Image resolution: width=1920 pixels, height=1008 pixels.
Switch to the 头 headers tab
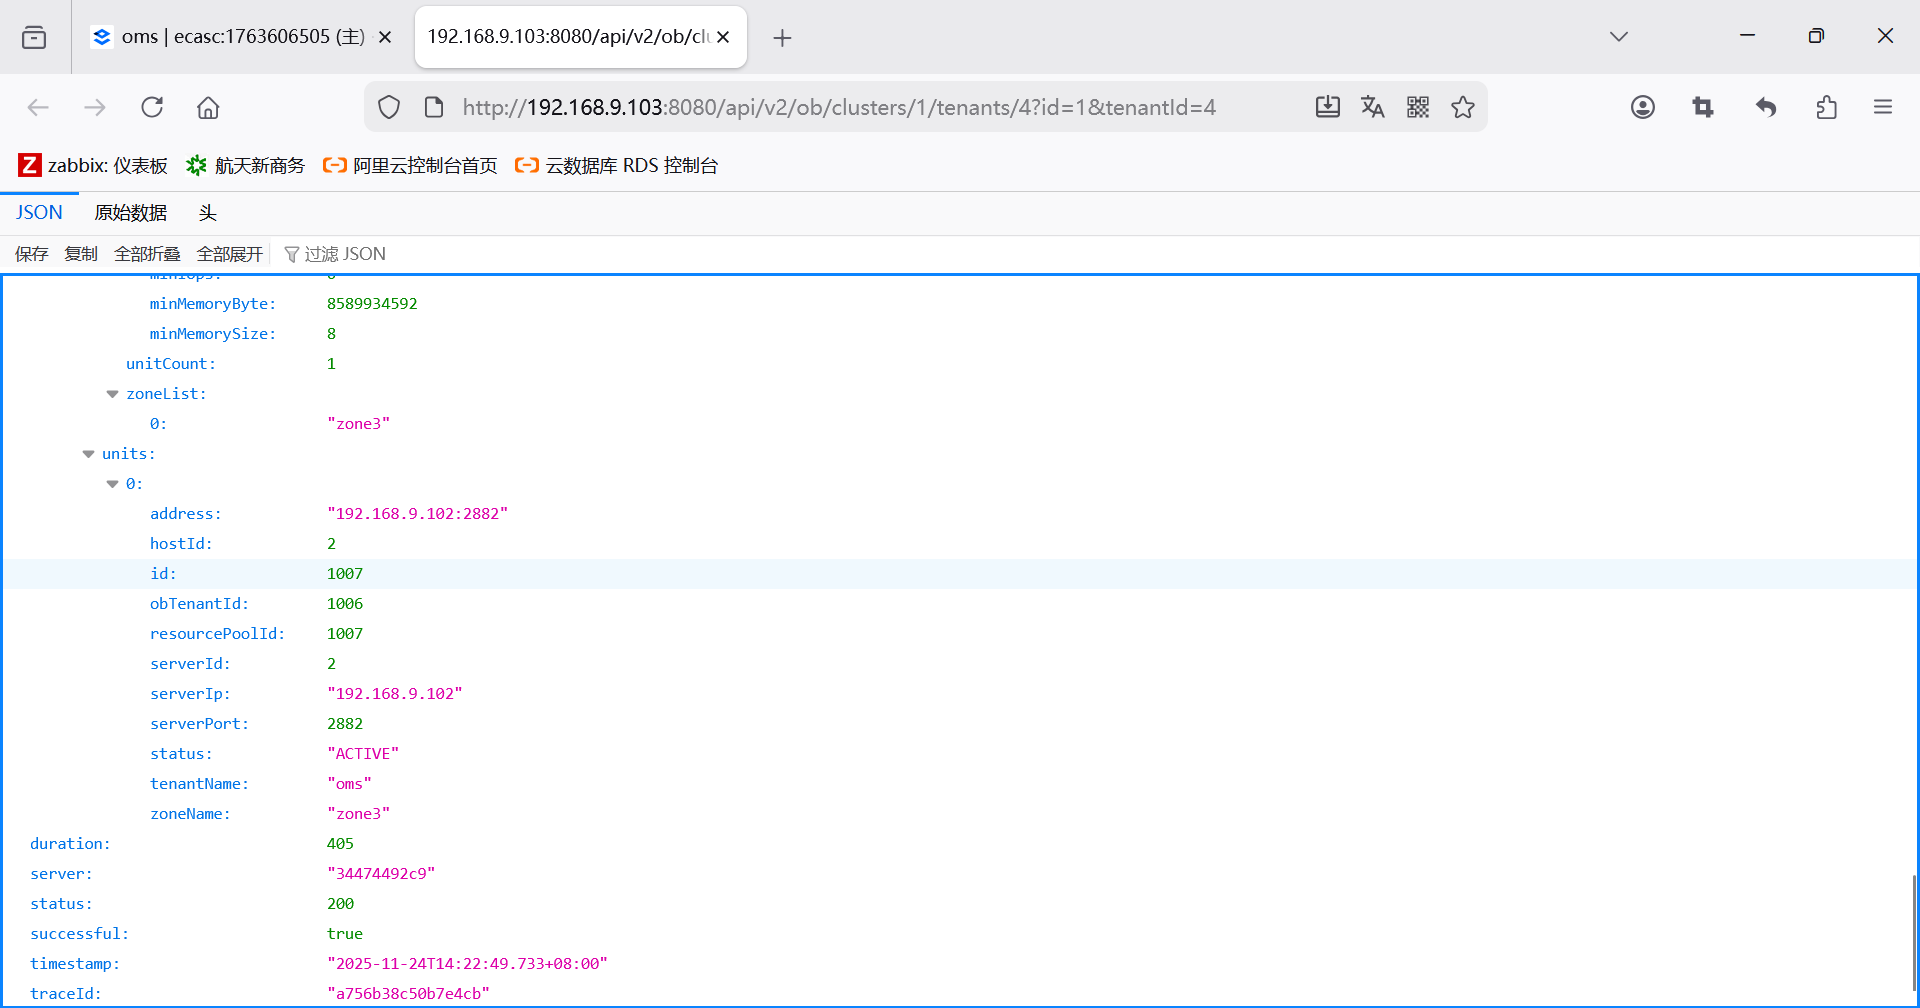(207, 213)
